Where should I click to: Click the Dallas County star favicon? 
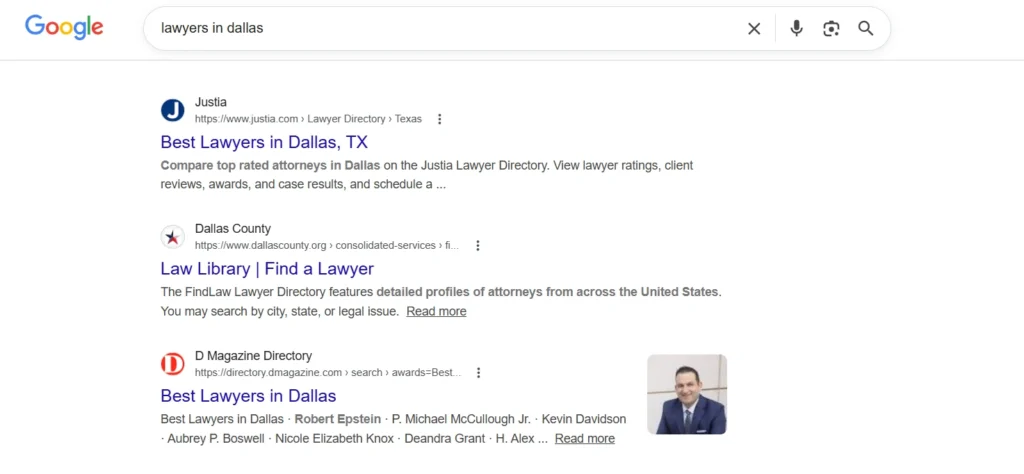(172, 236)
